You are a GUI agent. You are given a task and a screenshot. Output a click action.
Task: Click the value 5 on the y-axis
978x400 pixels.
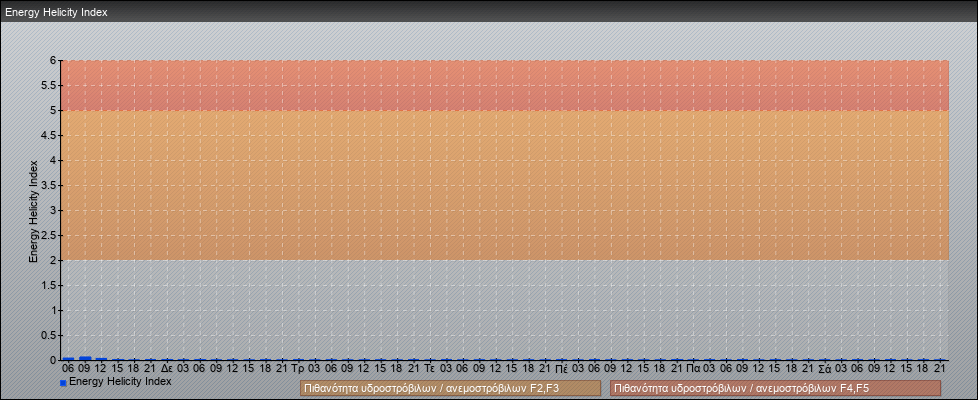click(53, 110)
